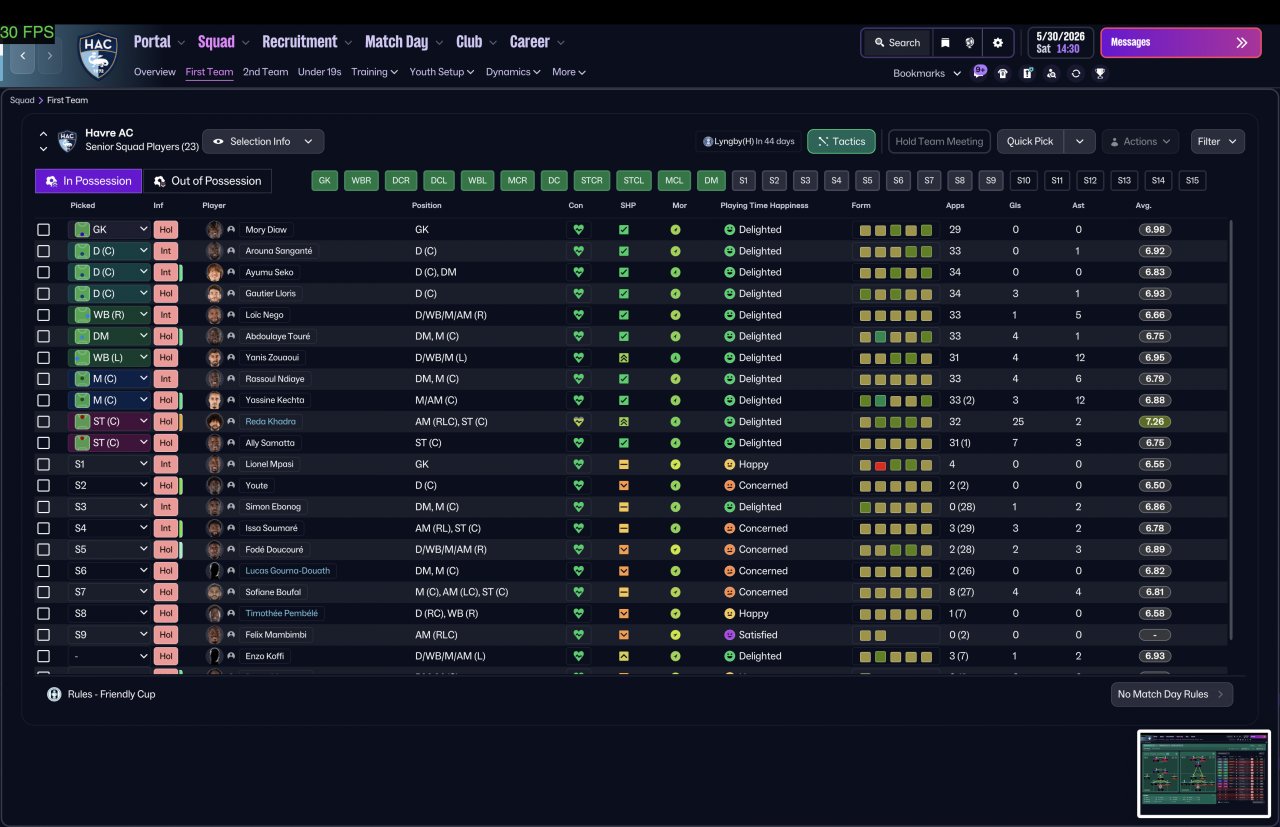Open the globe world icon in top bar
The height and width of the screenshot is (827, 1280).
coord(970,43)
